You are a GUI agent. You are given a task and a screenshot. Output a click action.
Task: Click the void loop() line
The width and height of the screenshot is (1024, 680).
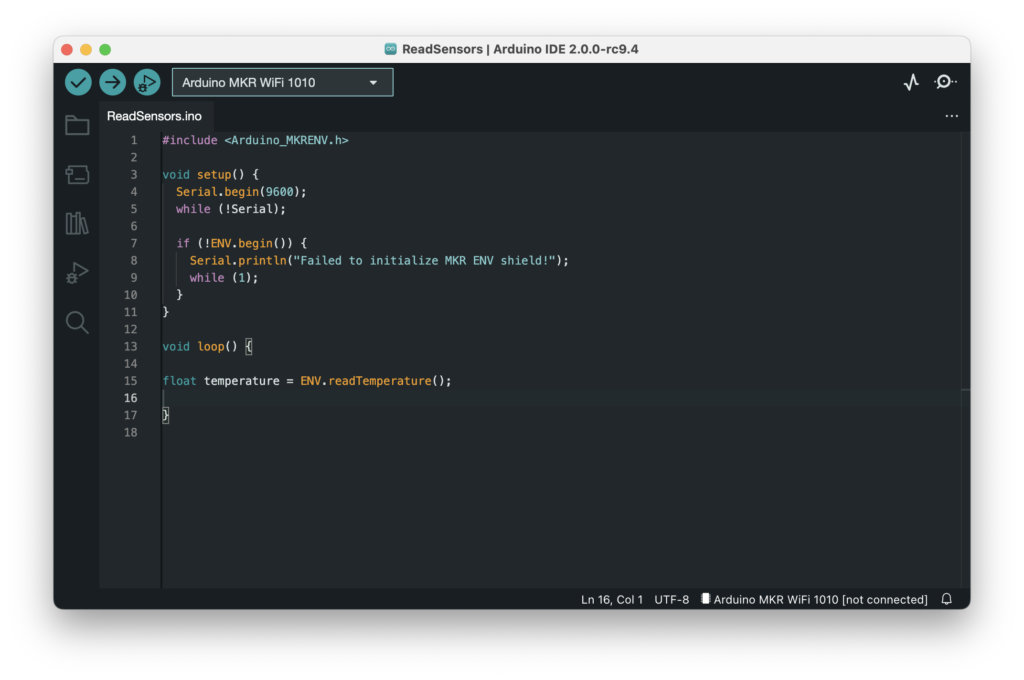(207, 347)
